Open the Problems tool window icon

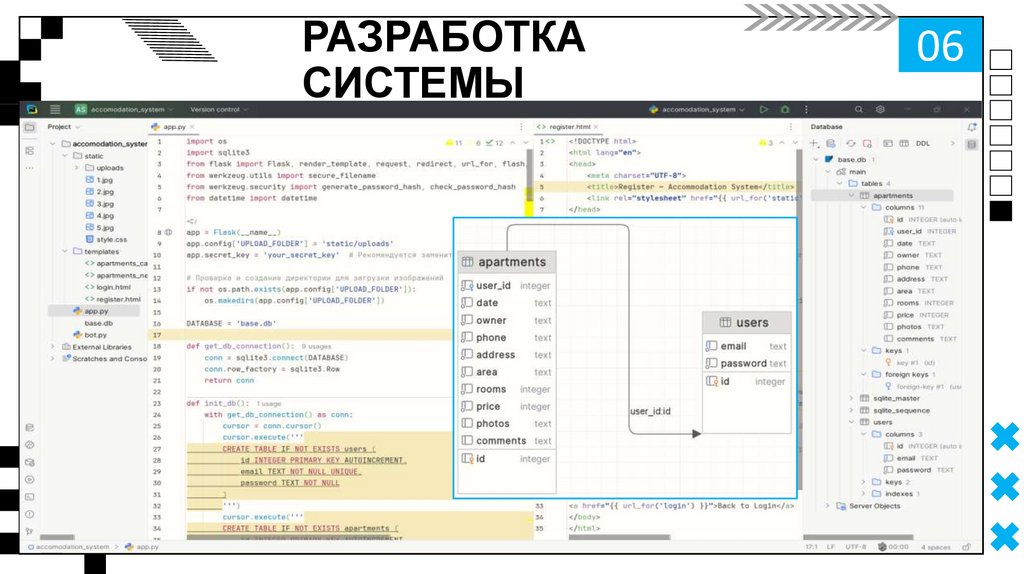click(x=29, y=515)
